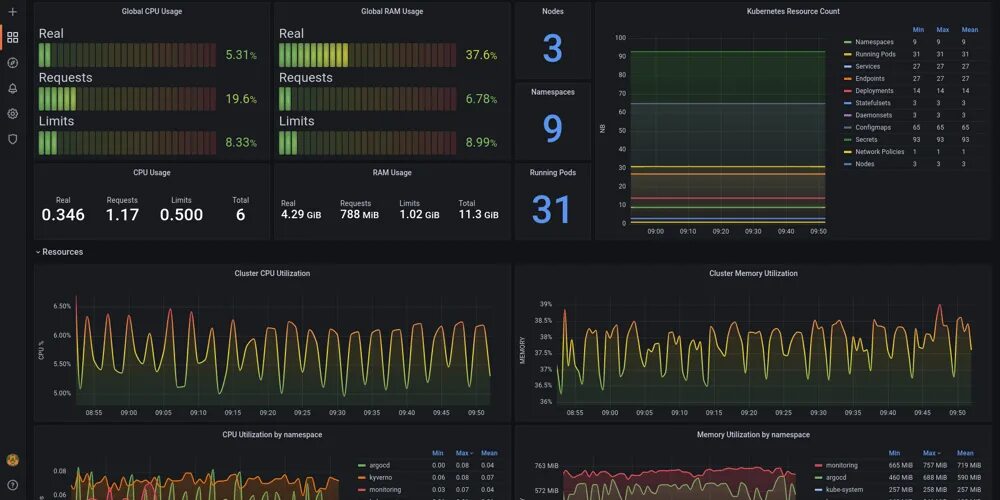This screenshot has width=1000, height=500.
Task: Click the kube-system color swatch in Memory legend
Action: [x=818, y=490]
